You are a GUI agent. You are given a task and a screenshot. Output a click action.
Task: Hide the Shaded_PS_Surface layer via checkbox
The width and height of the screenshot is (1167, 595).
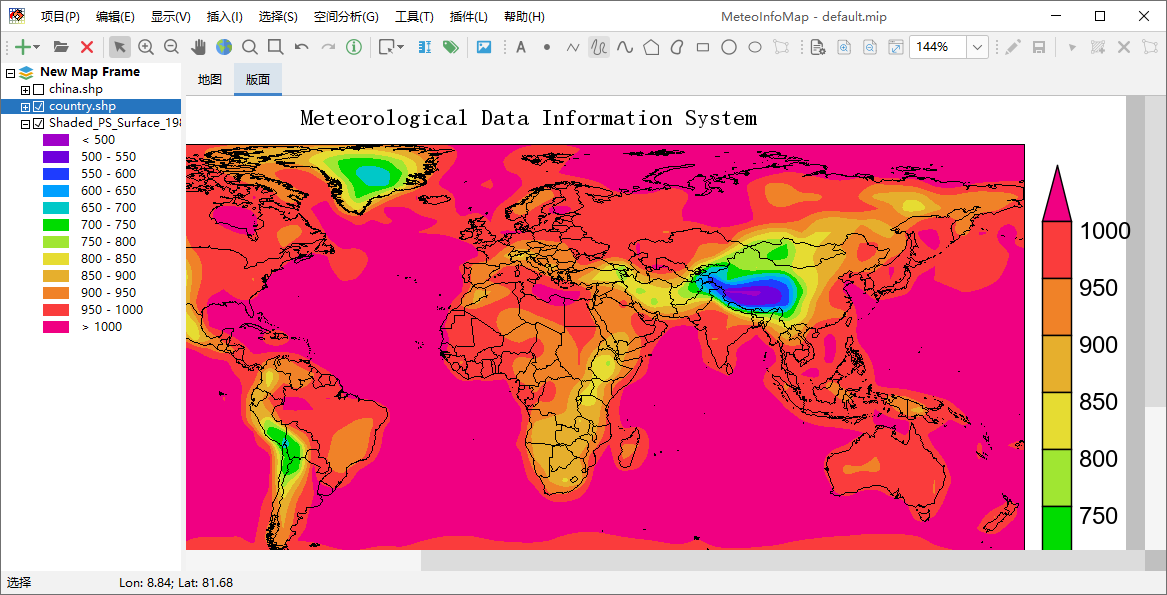point(39,124)
